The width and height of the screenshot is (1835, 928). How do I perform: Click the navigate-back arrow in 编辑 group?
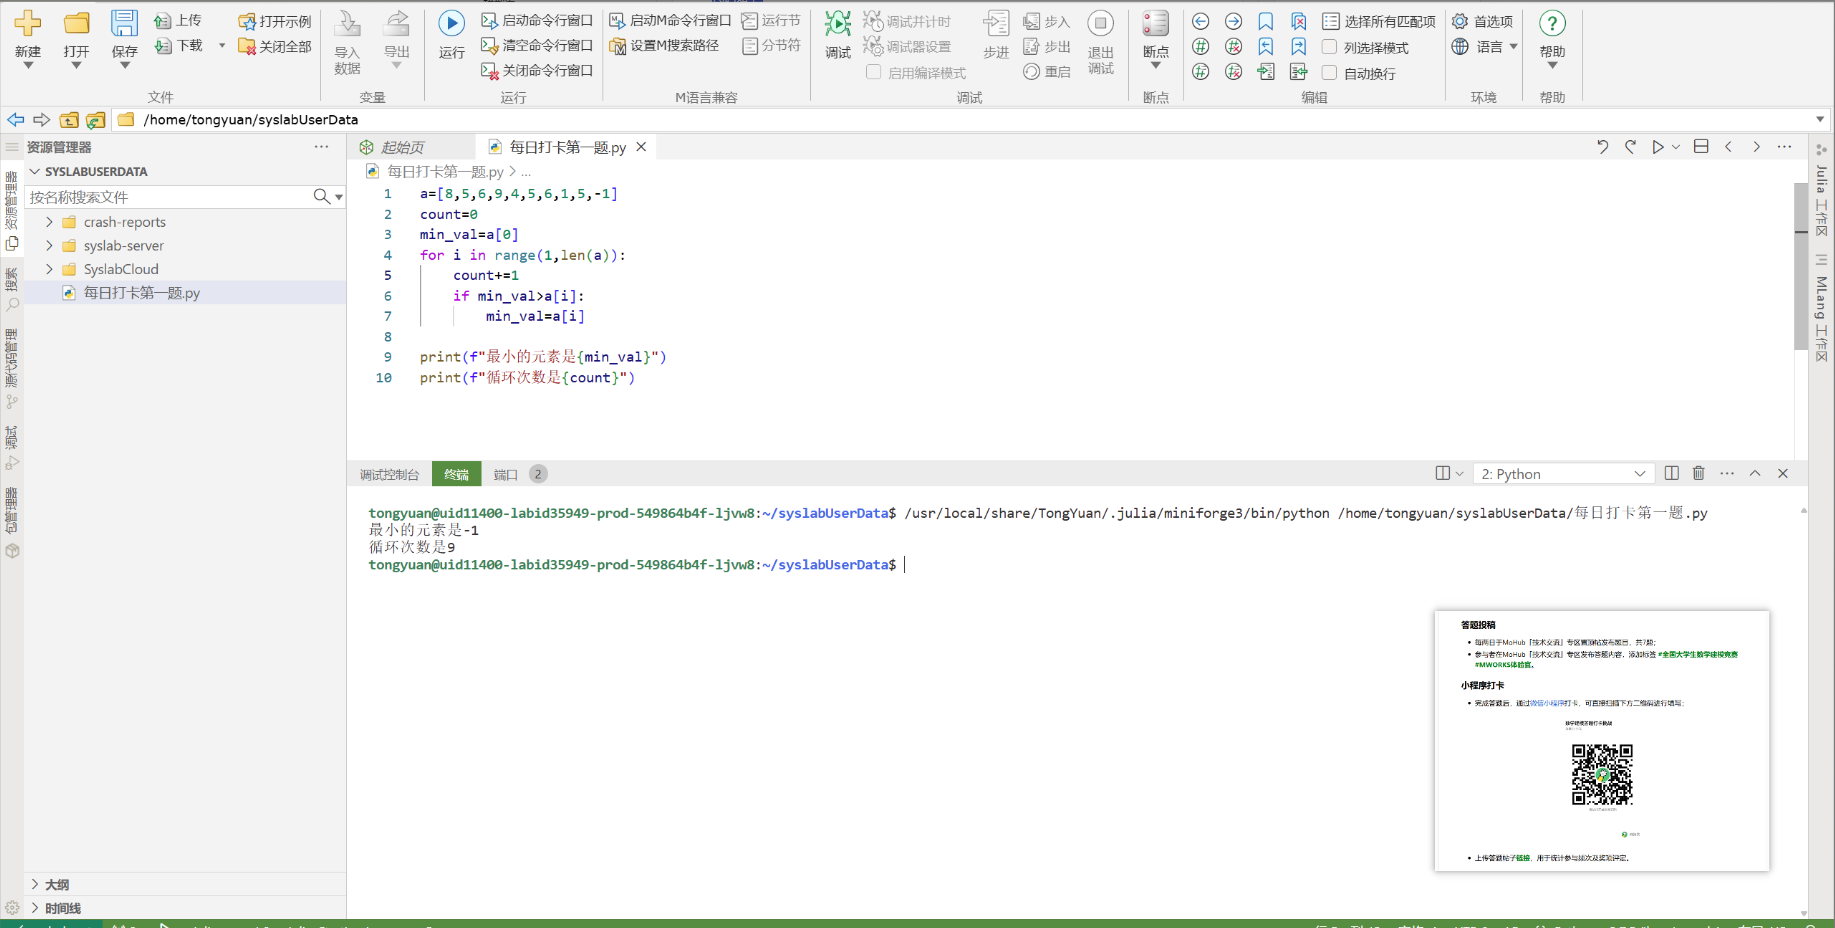tap(1201, 21)
